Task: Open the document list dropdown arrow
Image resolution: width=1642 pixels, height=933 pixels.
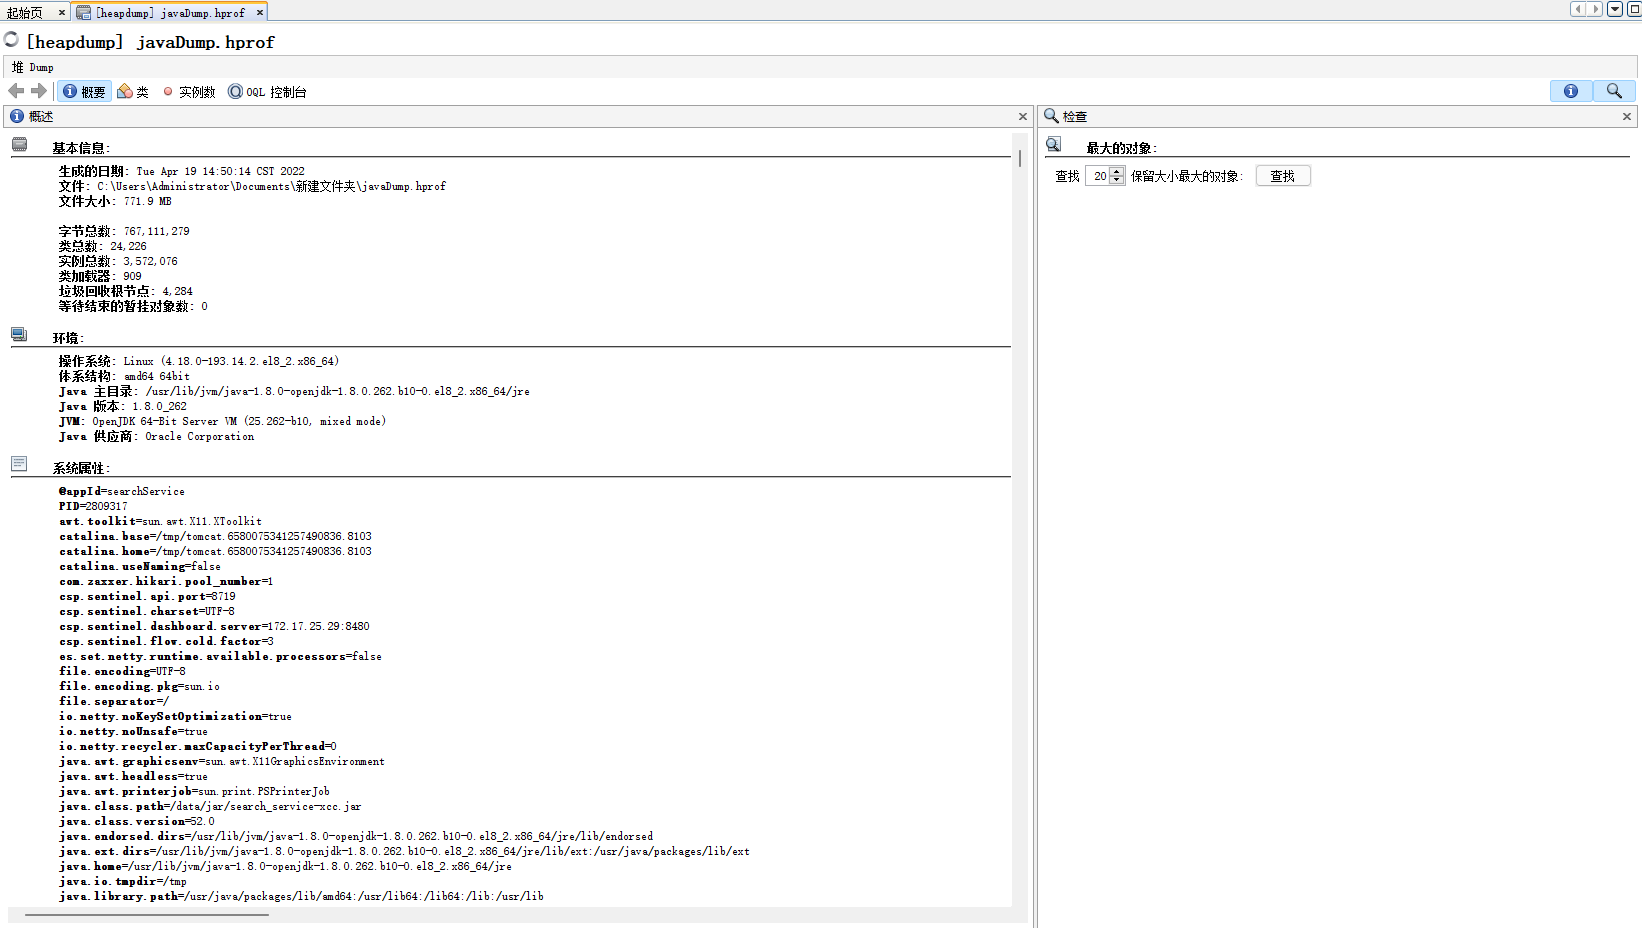Action: [1615, 9]
